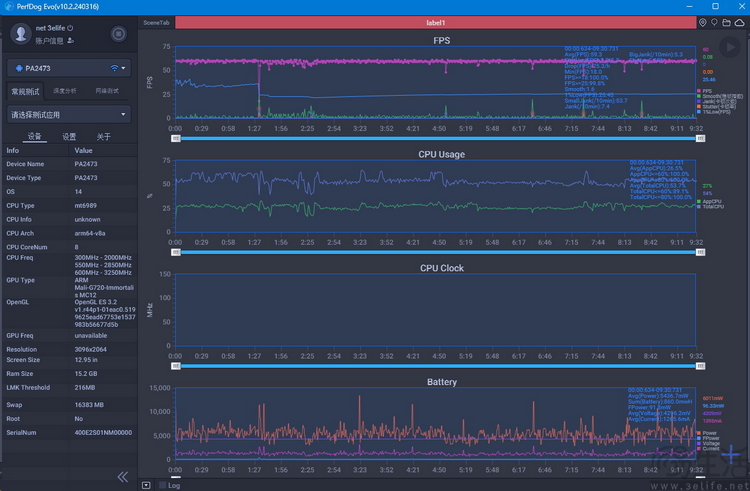Click the Android icon next to PA2473
Viewport: 750px width, 491px height.
point(19,68)
